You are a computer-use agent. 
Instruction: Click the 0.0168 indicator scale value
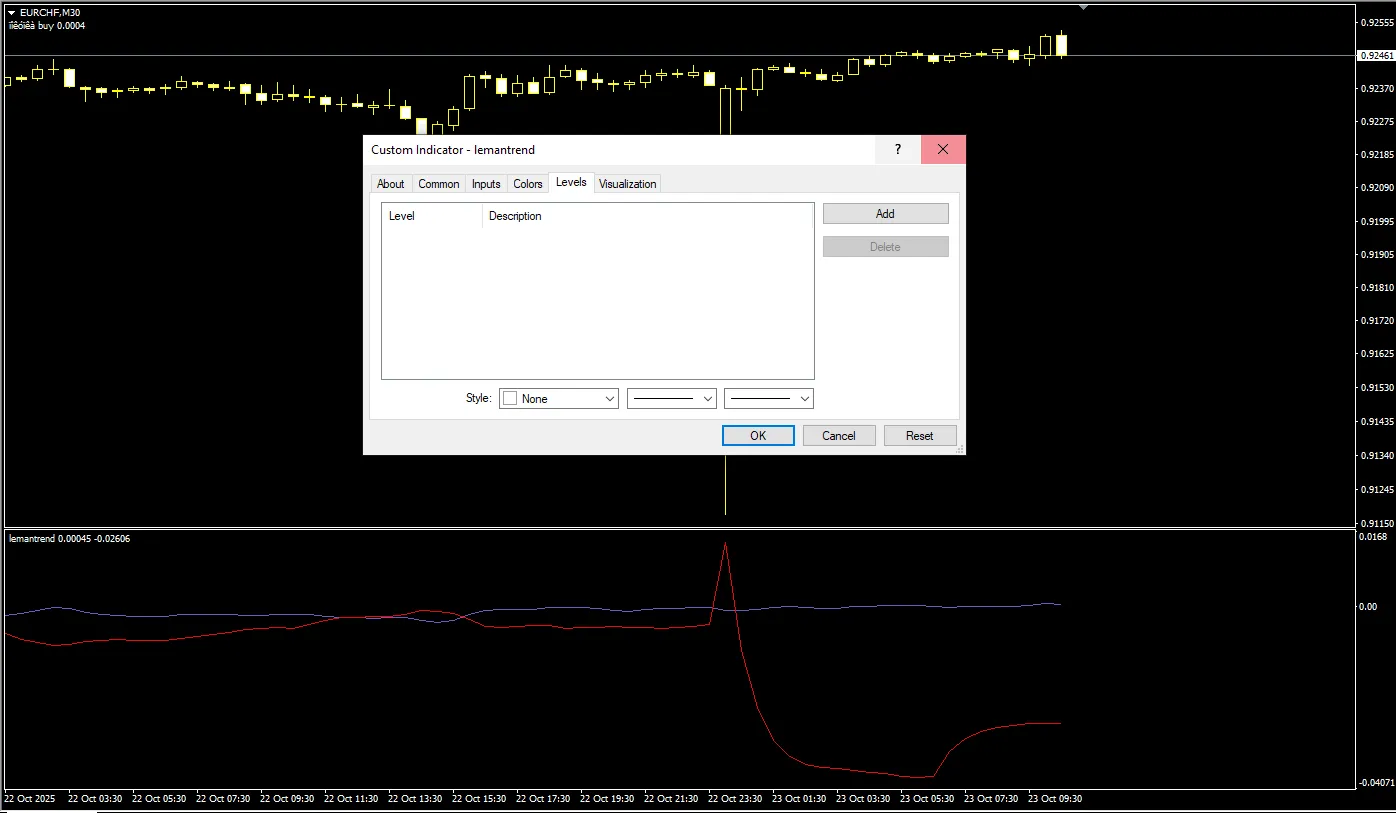[x=1374, y=538]
